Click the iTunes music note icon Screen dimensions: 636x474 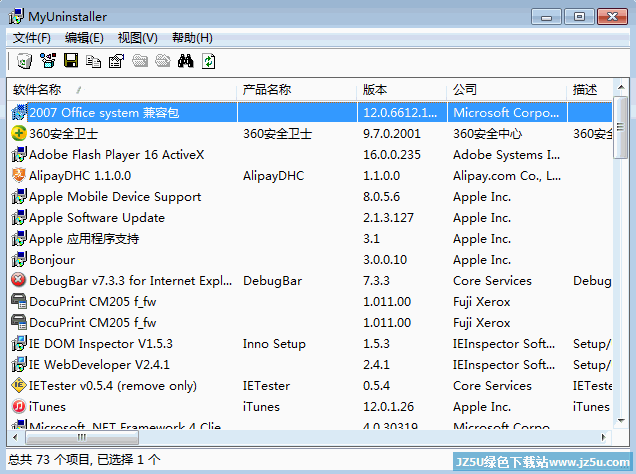point(19,407)
